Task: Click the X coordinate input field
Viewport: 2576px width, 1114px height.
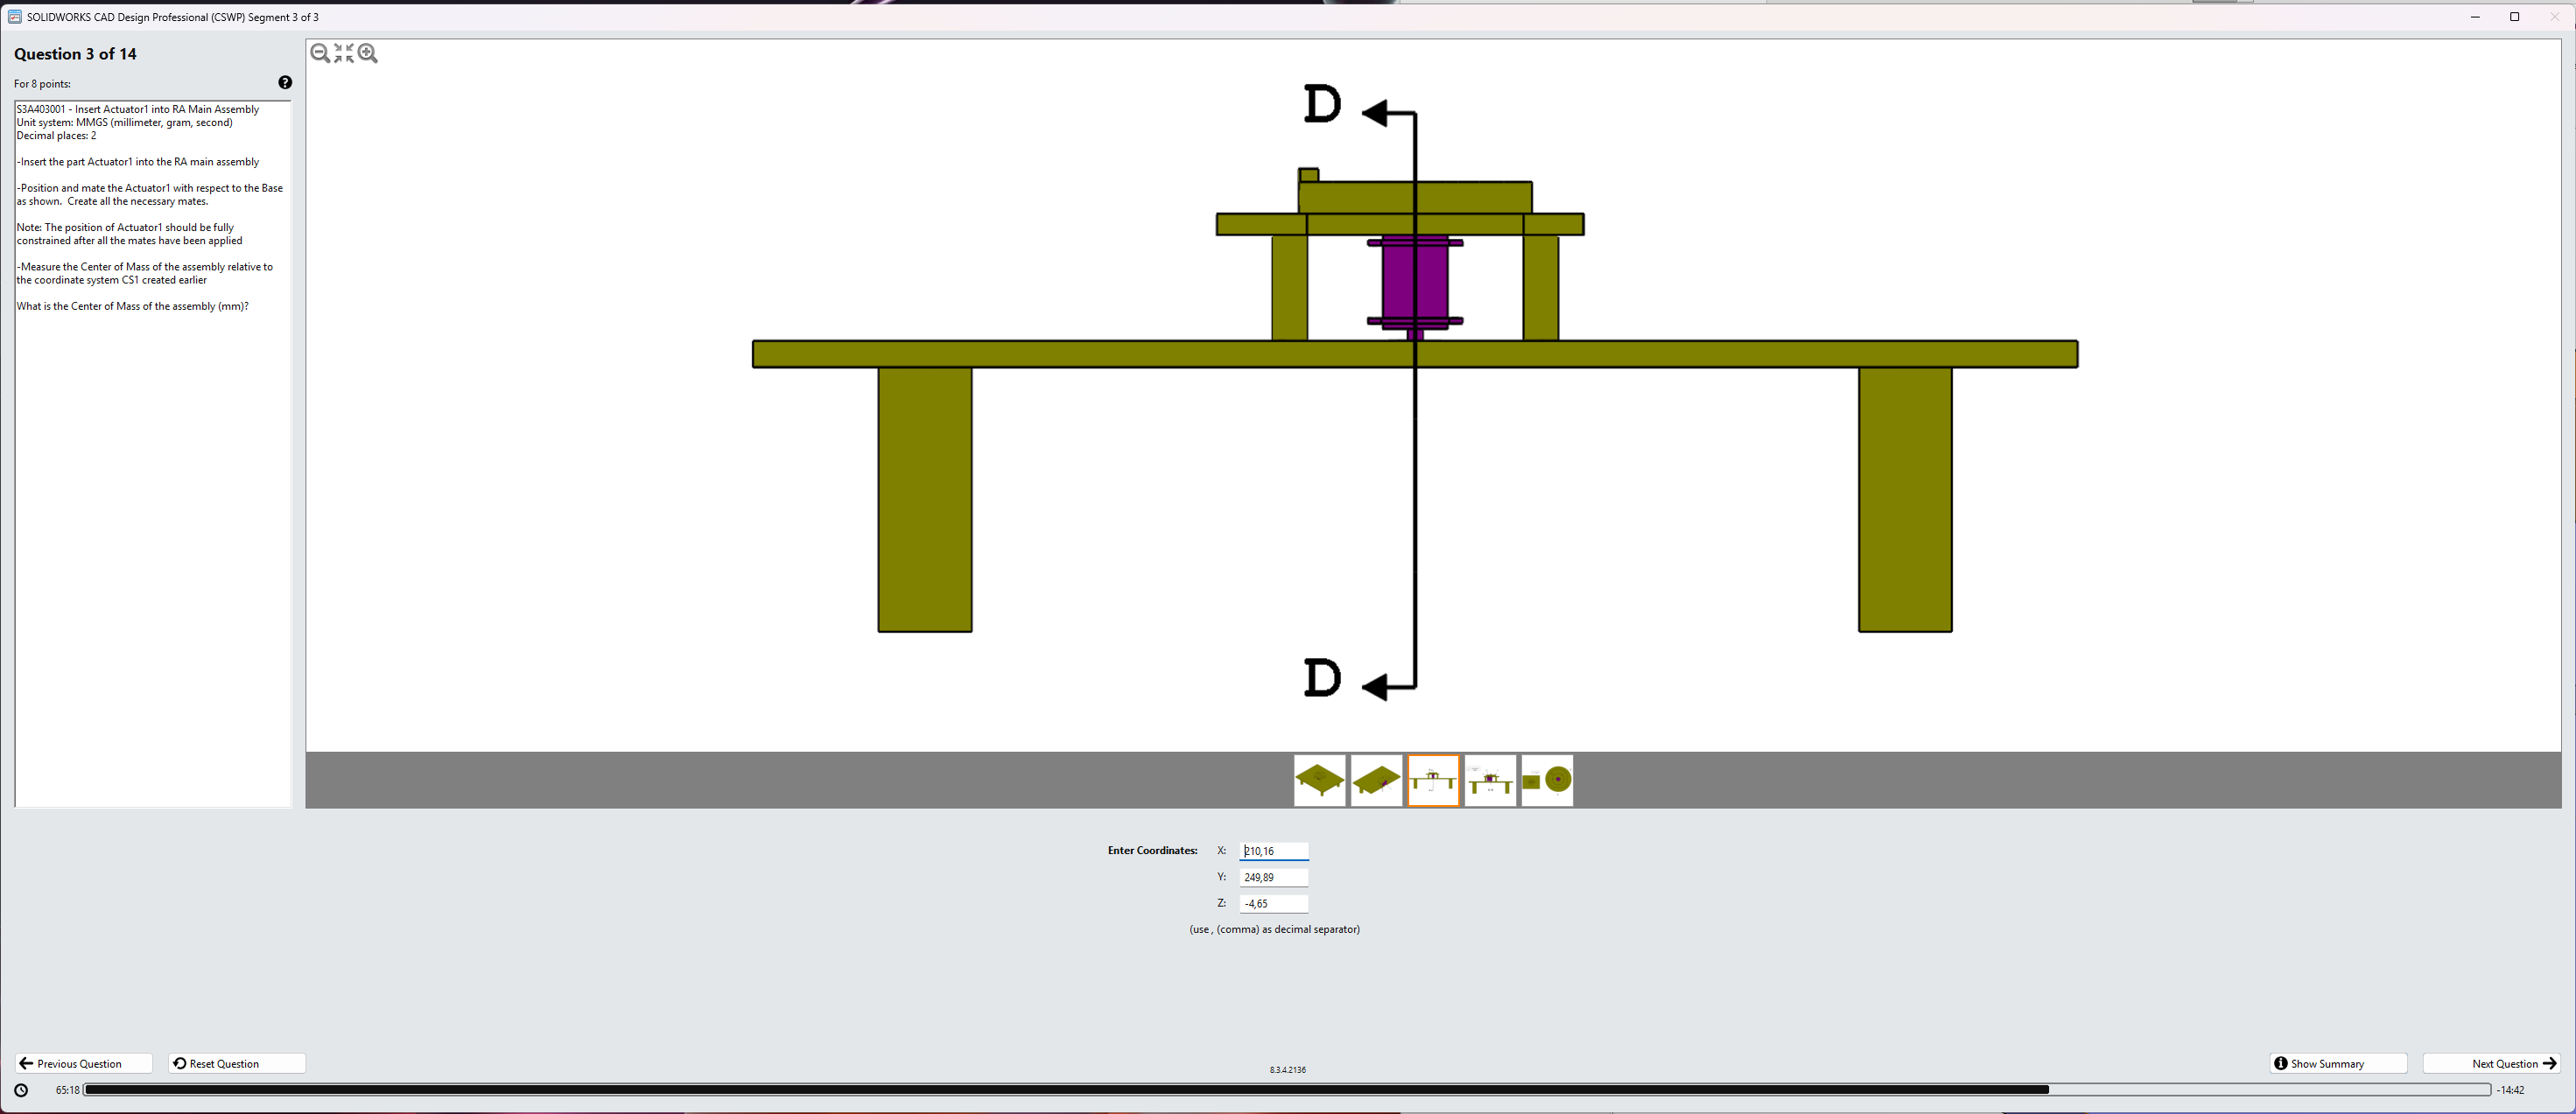Action: (1273, 851)
